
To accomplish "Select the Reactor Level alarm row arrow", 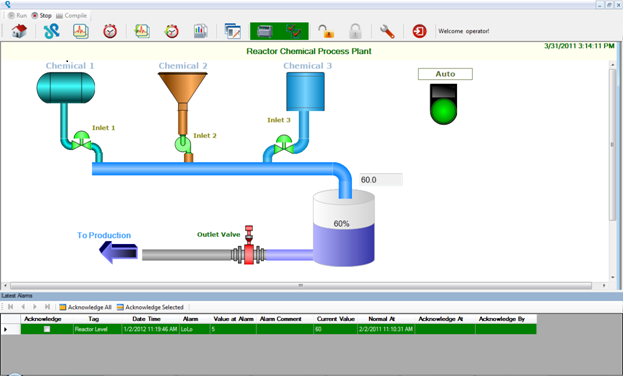I will (6, 329).
